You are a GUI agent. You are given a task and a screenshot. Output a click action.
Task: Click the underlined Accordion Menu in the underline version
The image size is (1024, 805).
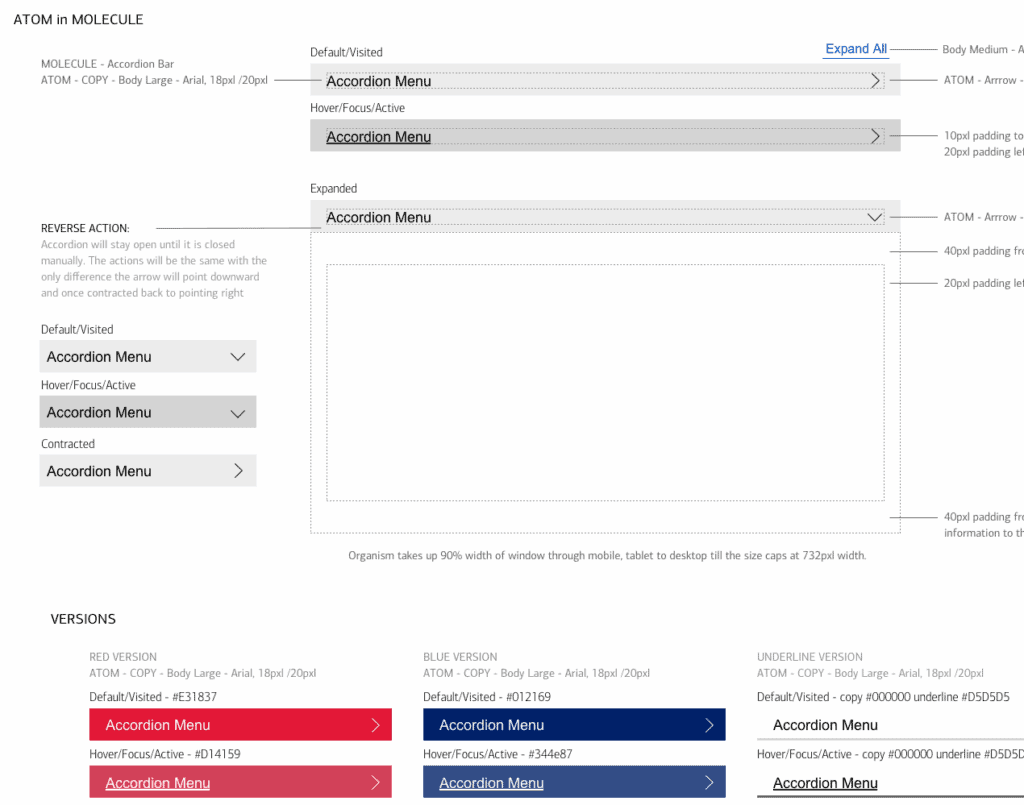[x=825, y=783]
